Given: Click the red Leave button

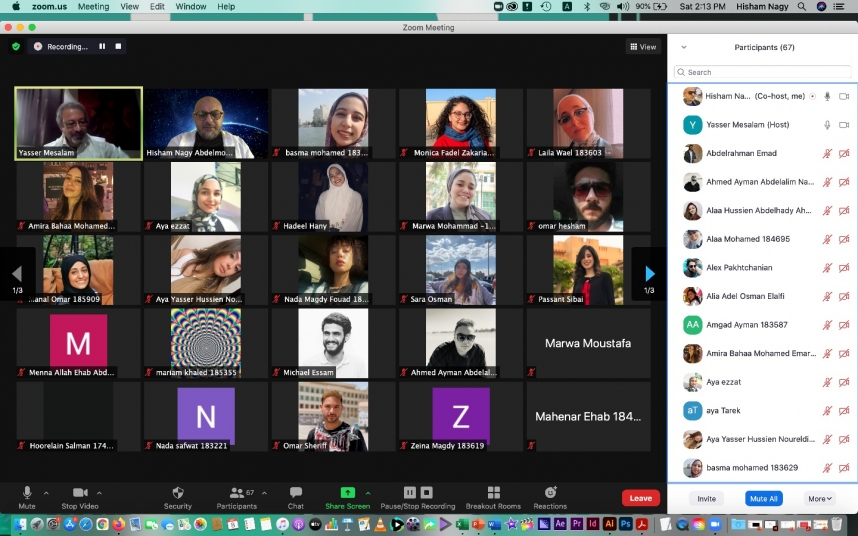Looking at the screenshot, I should coord(641,498).
